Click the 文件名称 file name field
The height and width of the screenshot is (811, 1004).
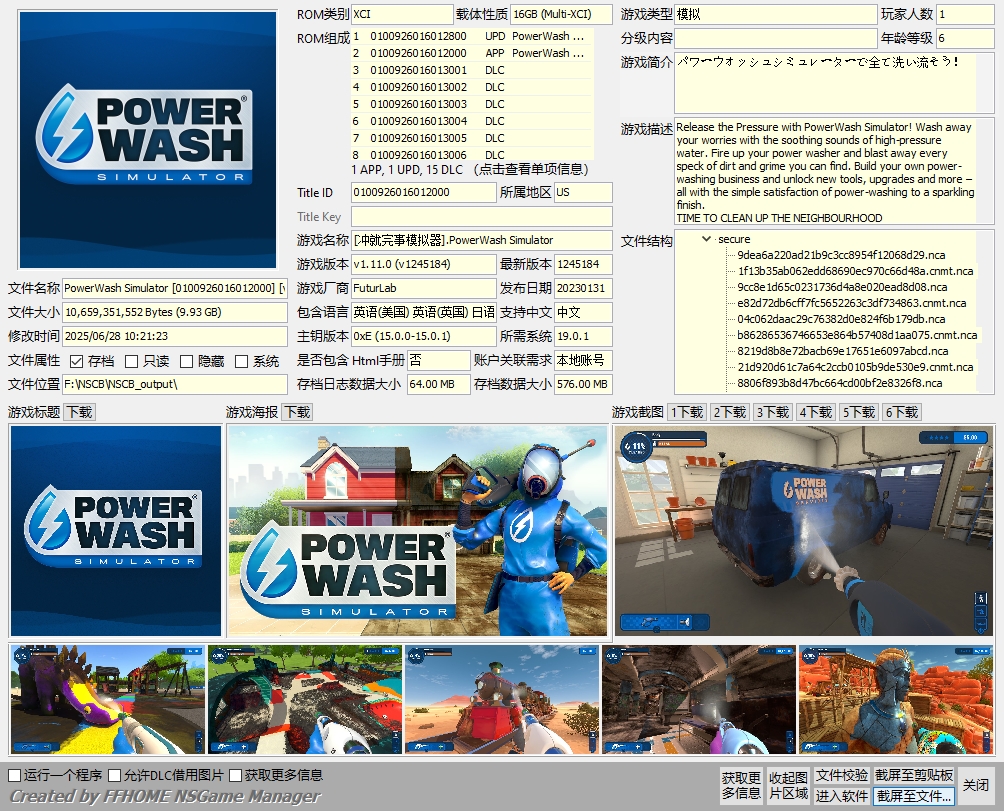click(x=175, y=288)
